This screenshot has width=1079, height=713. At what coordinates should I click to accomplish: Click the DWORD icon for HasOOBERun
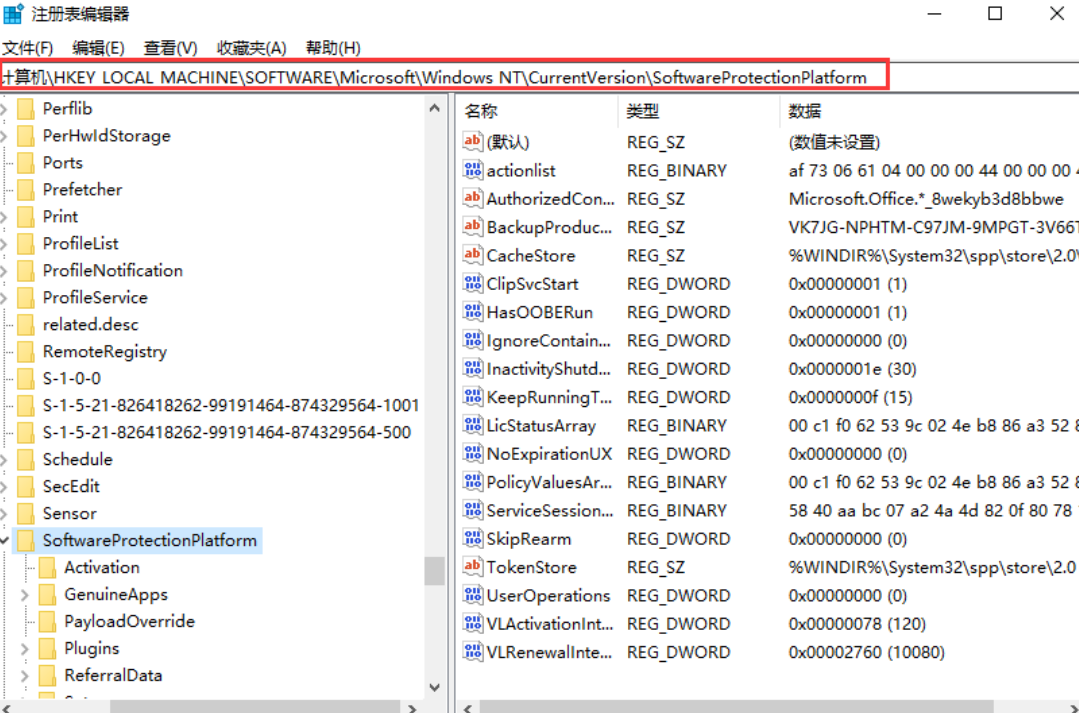click(x=473, y=312)
